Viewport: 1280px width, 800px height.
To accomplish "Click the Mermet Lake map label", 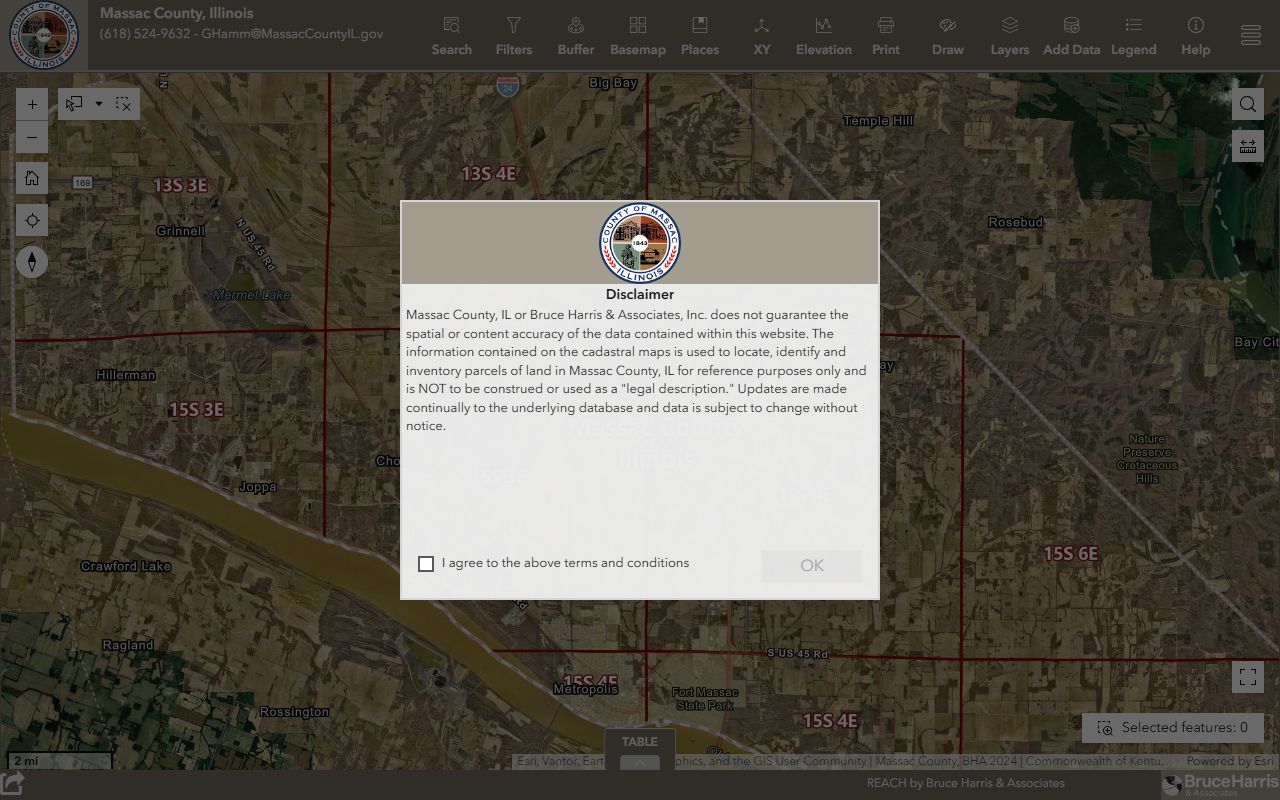I will 252,295.
